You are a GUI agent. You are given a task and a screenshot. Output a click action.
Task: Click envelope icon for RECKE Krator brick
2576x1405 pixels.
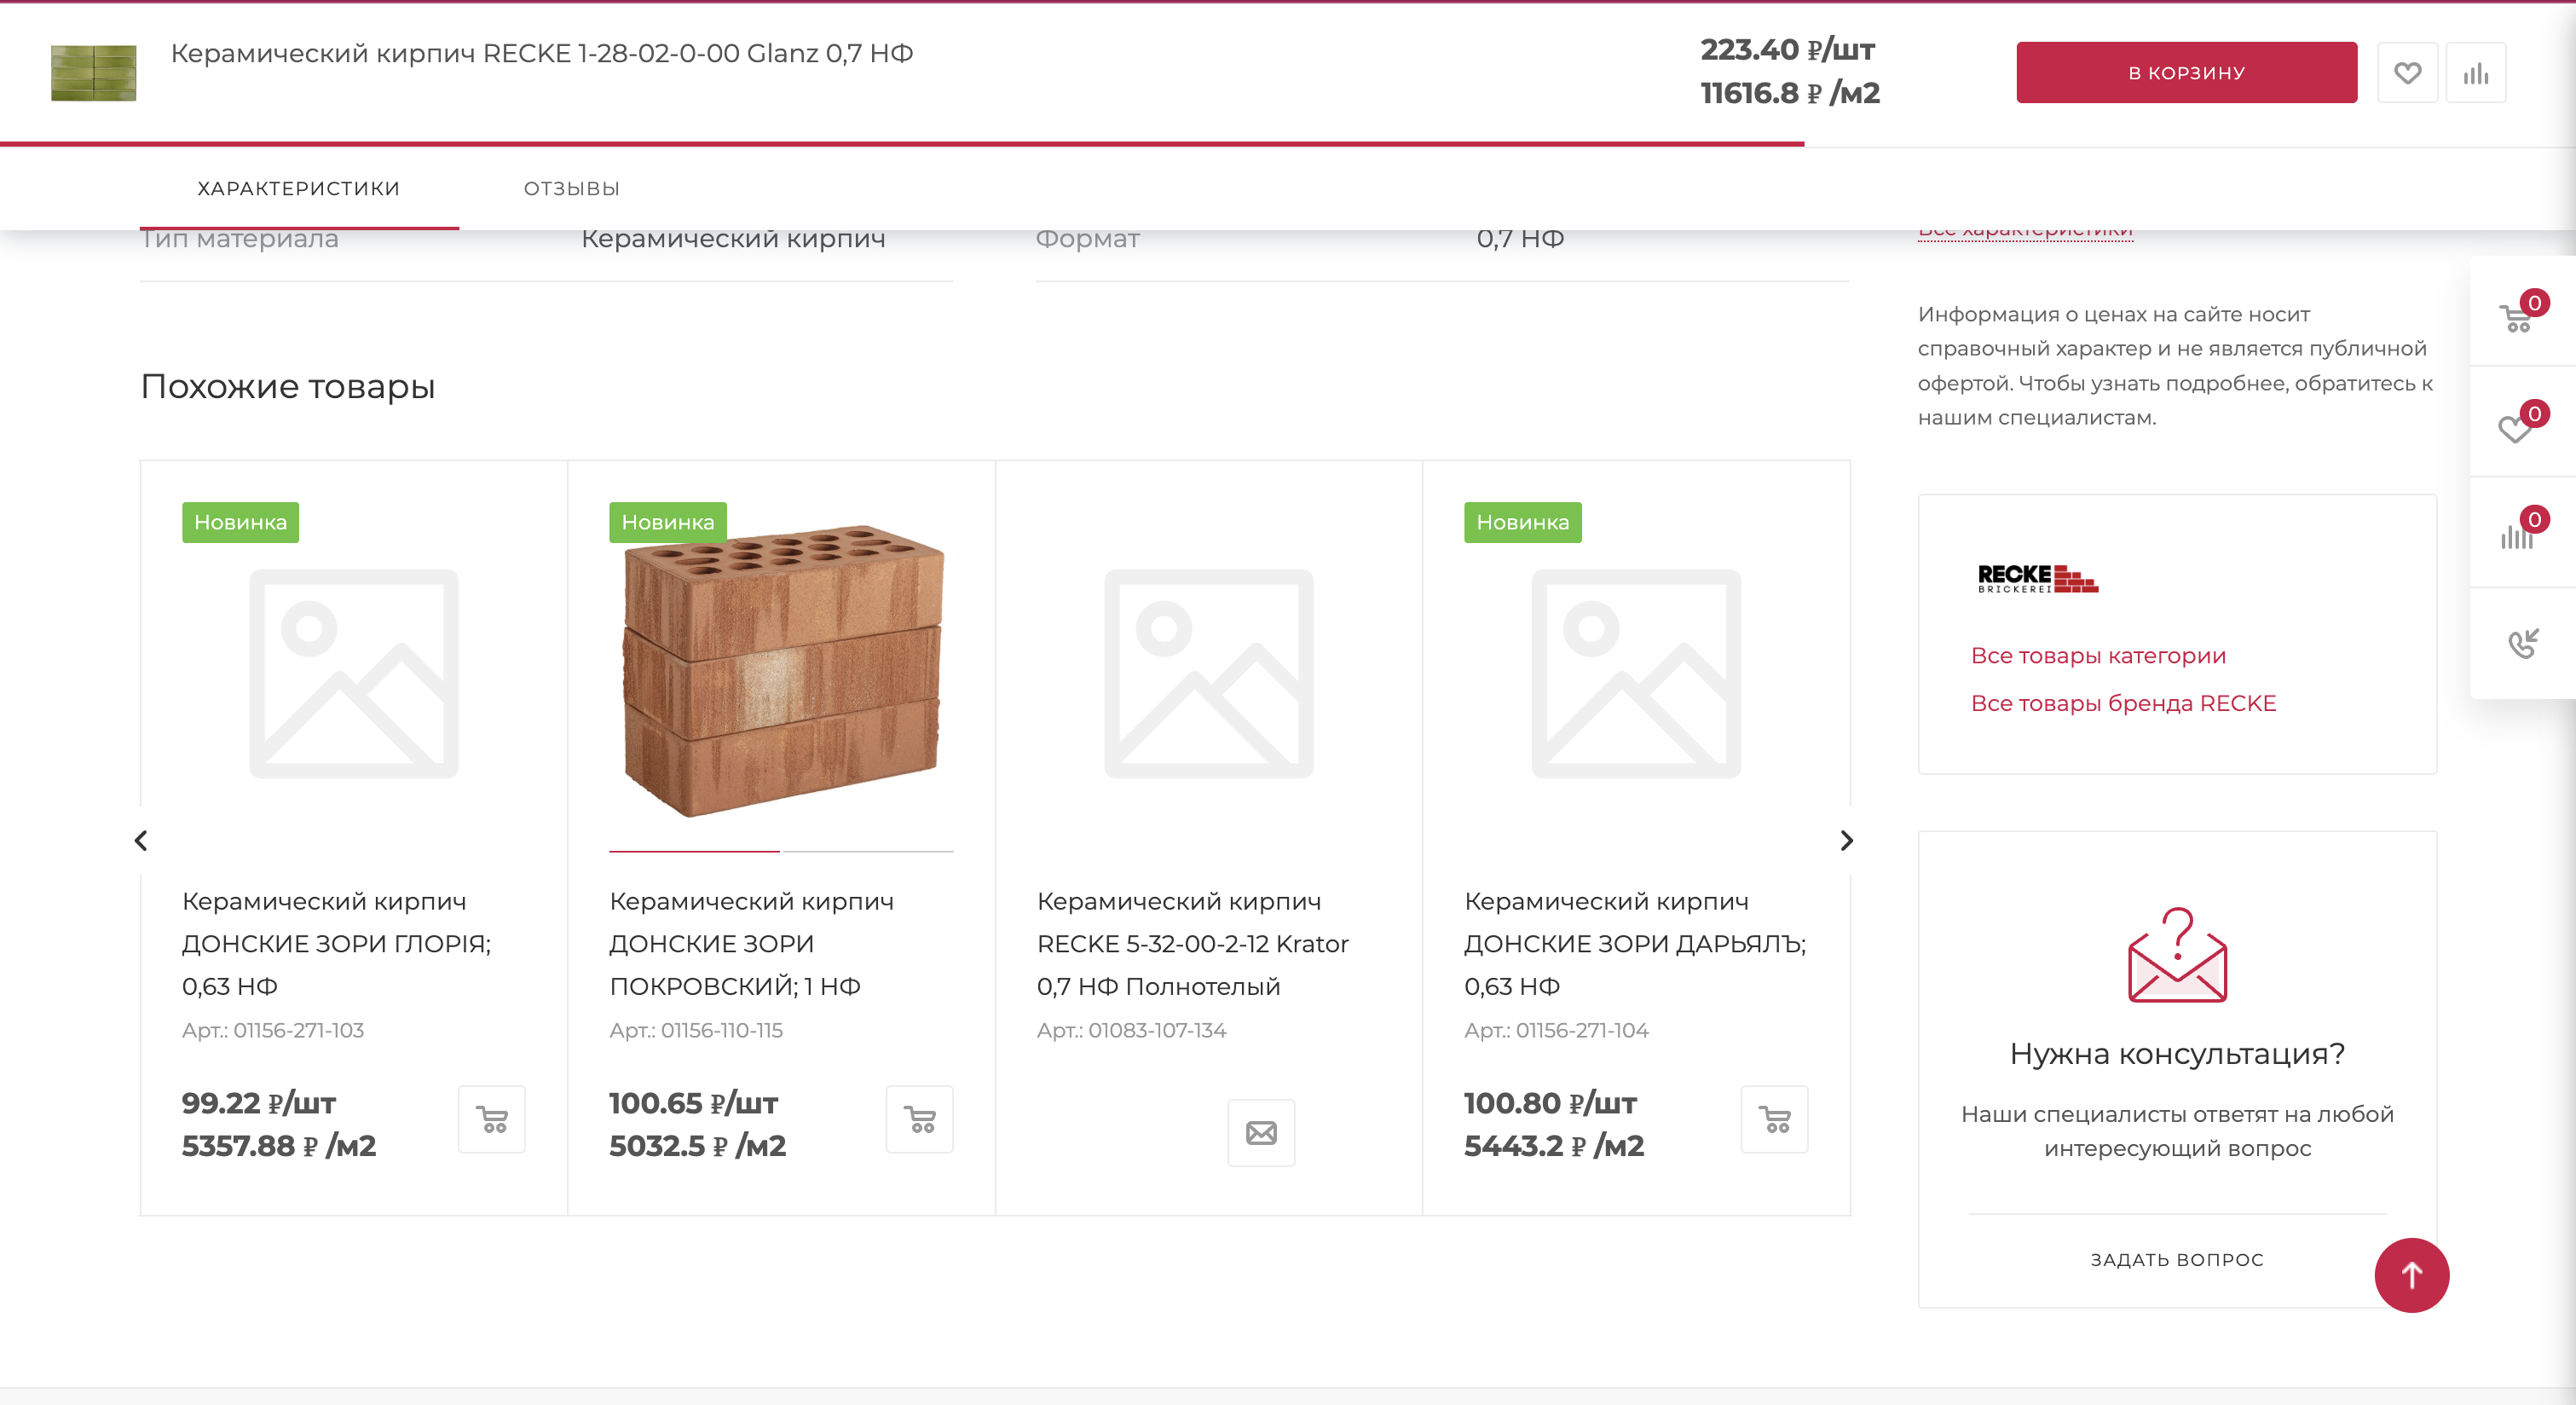tap(1261, 1133)
